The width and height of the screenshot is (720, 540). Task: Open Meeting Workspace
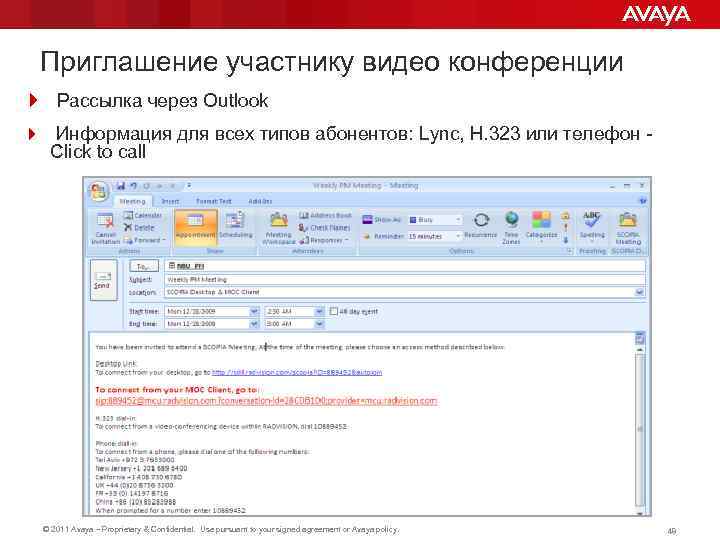279,228
